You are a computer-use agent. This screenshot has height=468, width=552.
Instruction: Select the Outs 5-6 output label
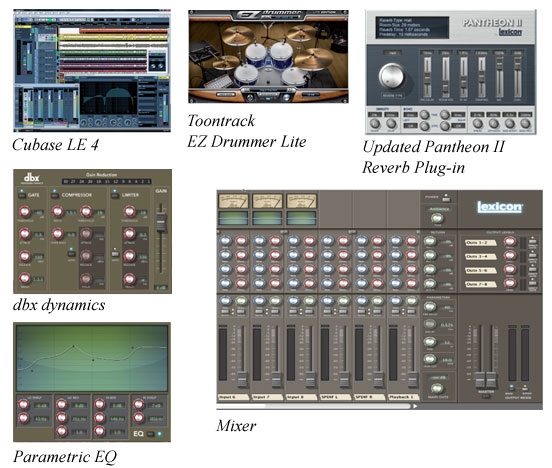(480, 270)
